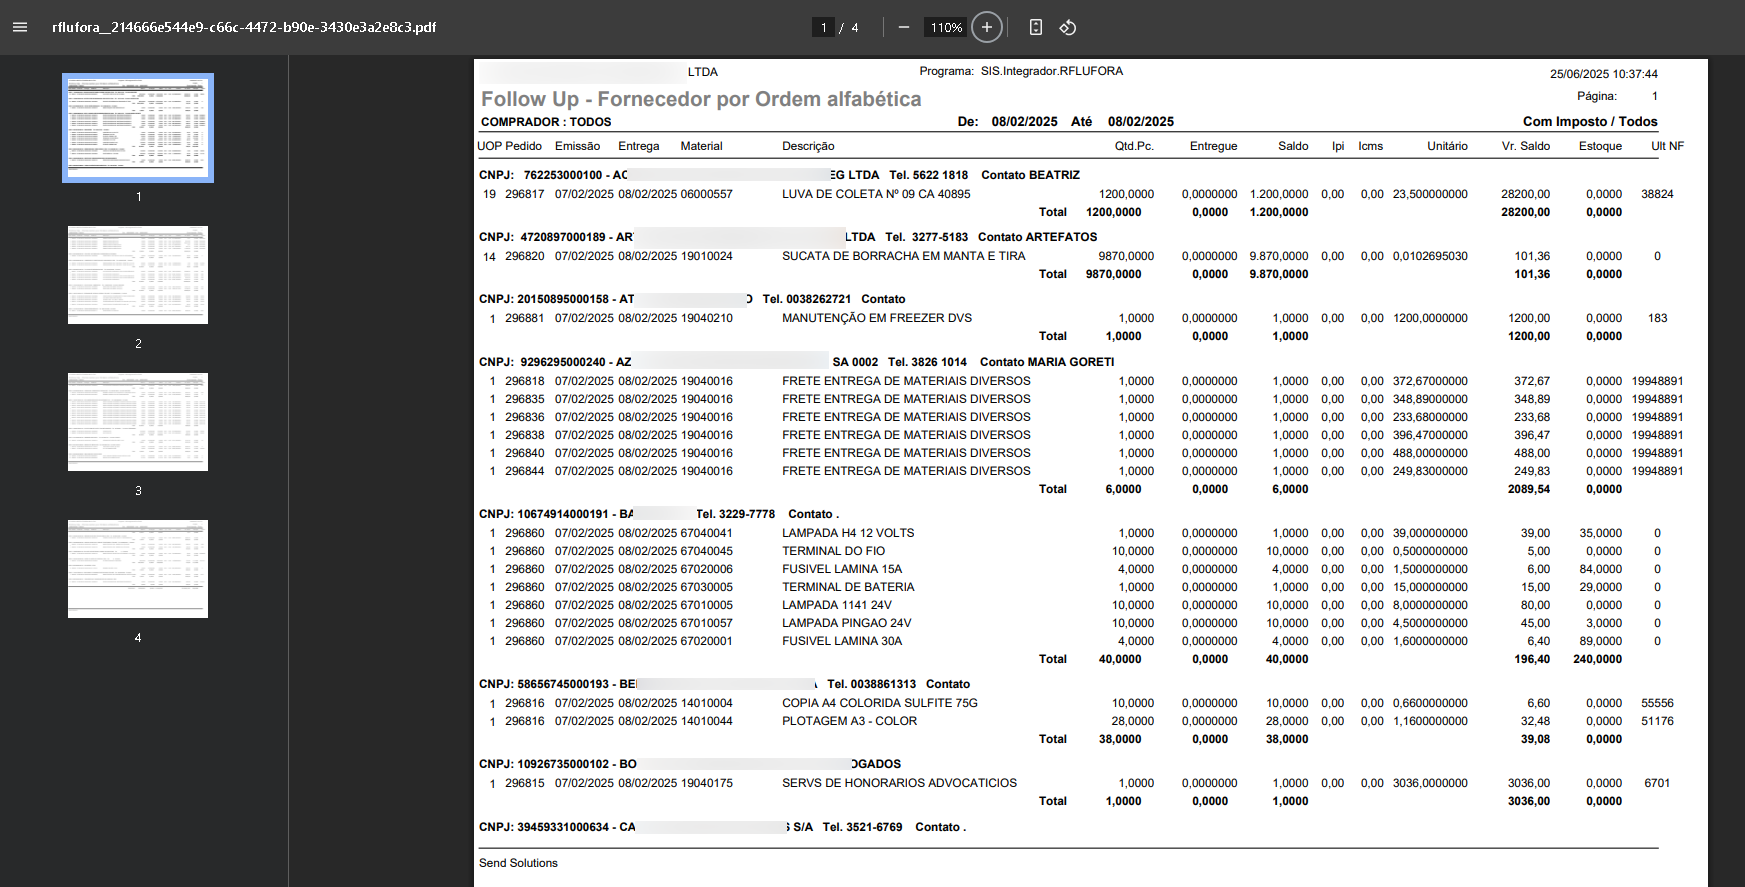The width and height of the screenshot is (1745, 887).
Task: Click 'SUCATA DE BORRACHA EM MANTA E TIRA'
Action: 904,256
